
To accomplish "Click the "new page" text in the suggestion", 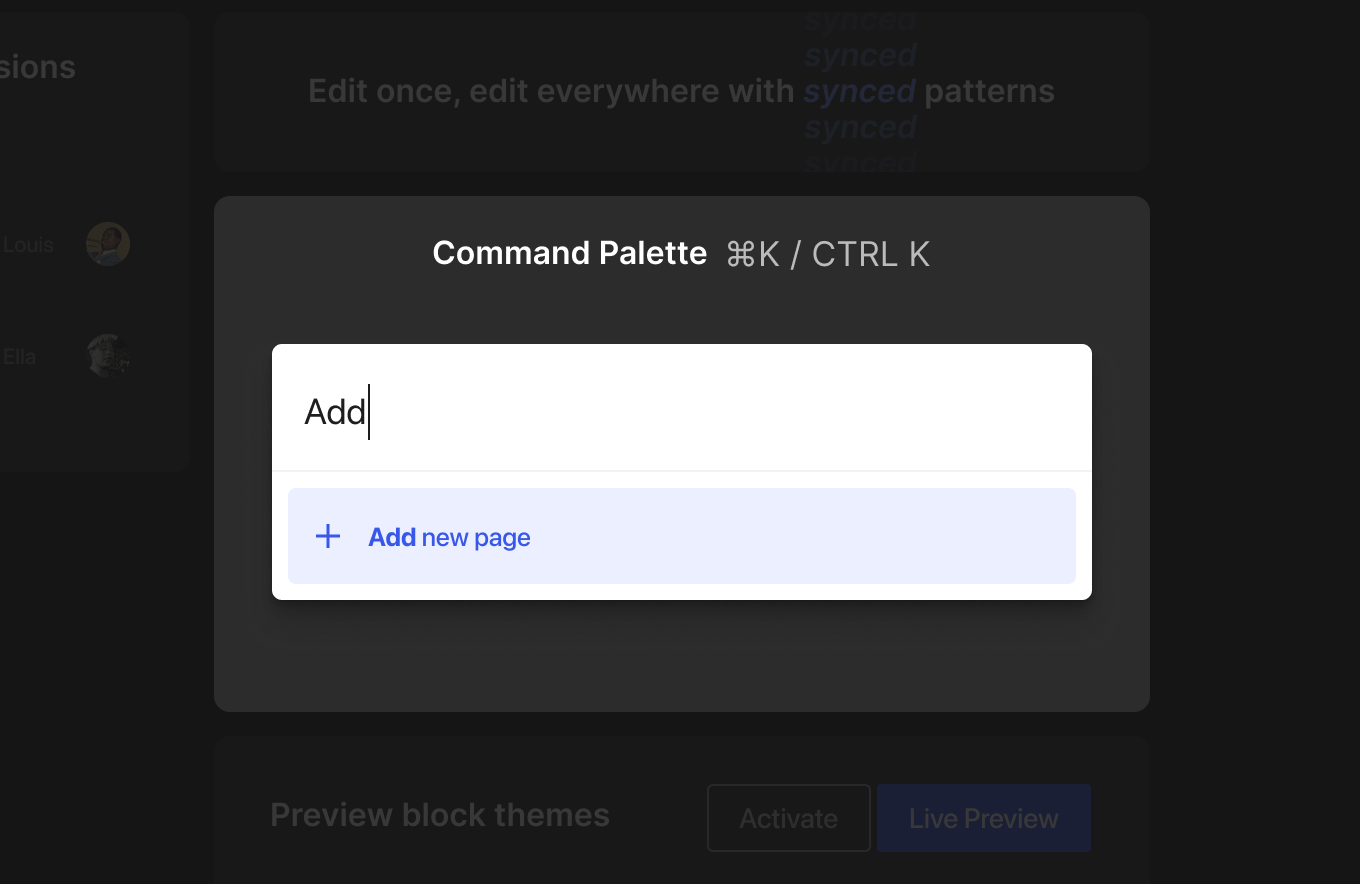I will (x=476, y=537).
